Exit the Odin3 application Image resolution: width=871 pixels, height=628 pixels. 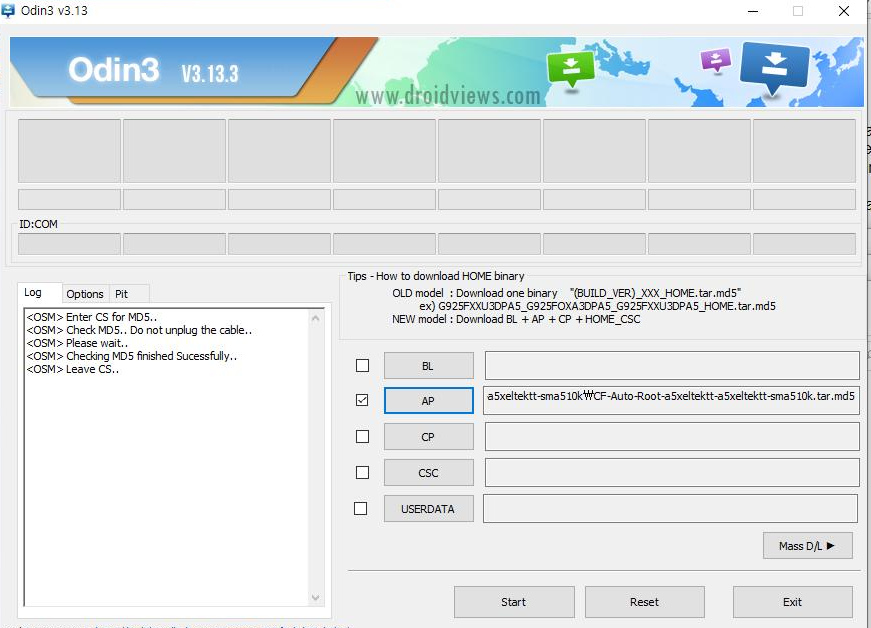pos(793,602)
